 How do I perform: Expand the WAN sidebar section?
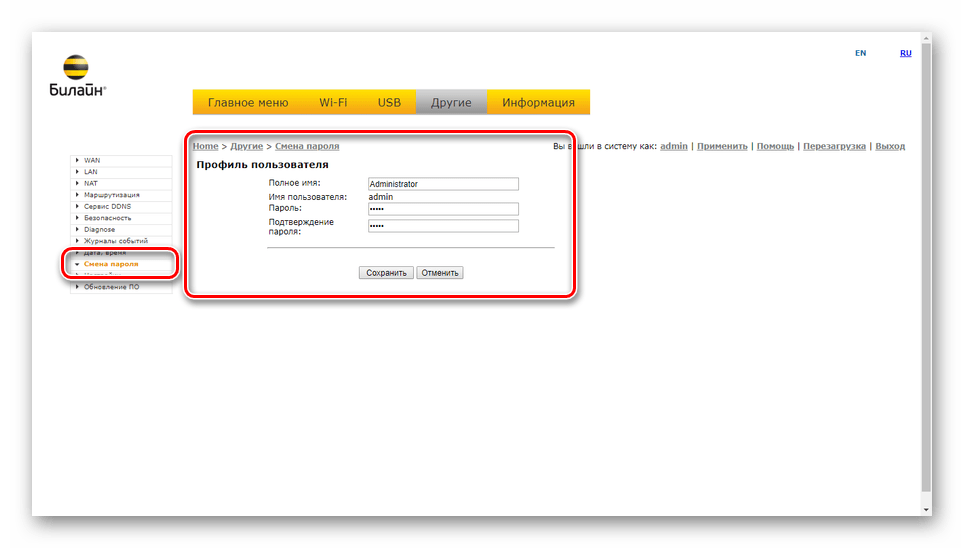pos(122,161)
